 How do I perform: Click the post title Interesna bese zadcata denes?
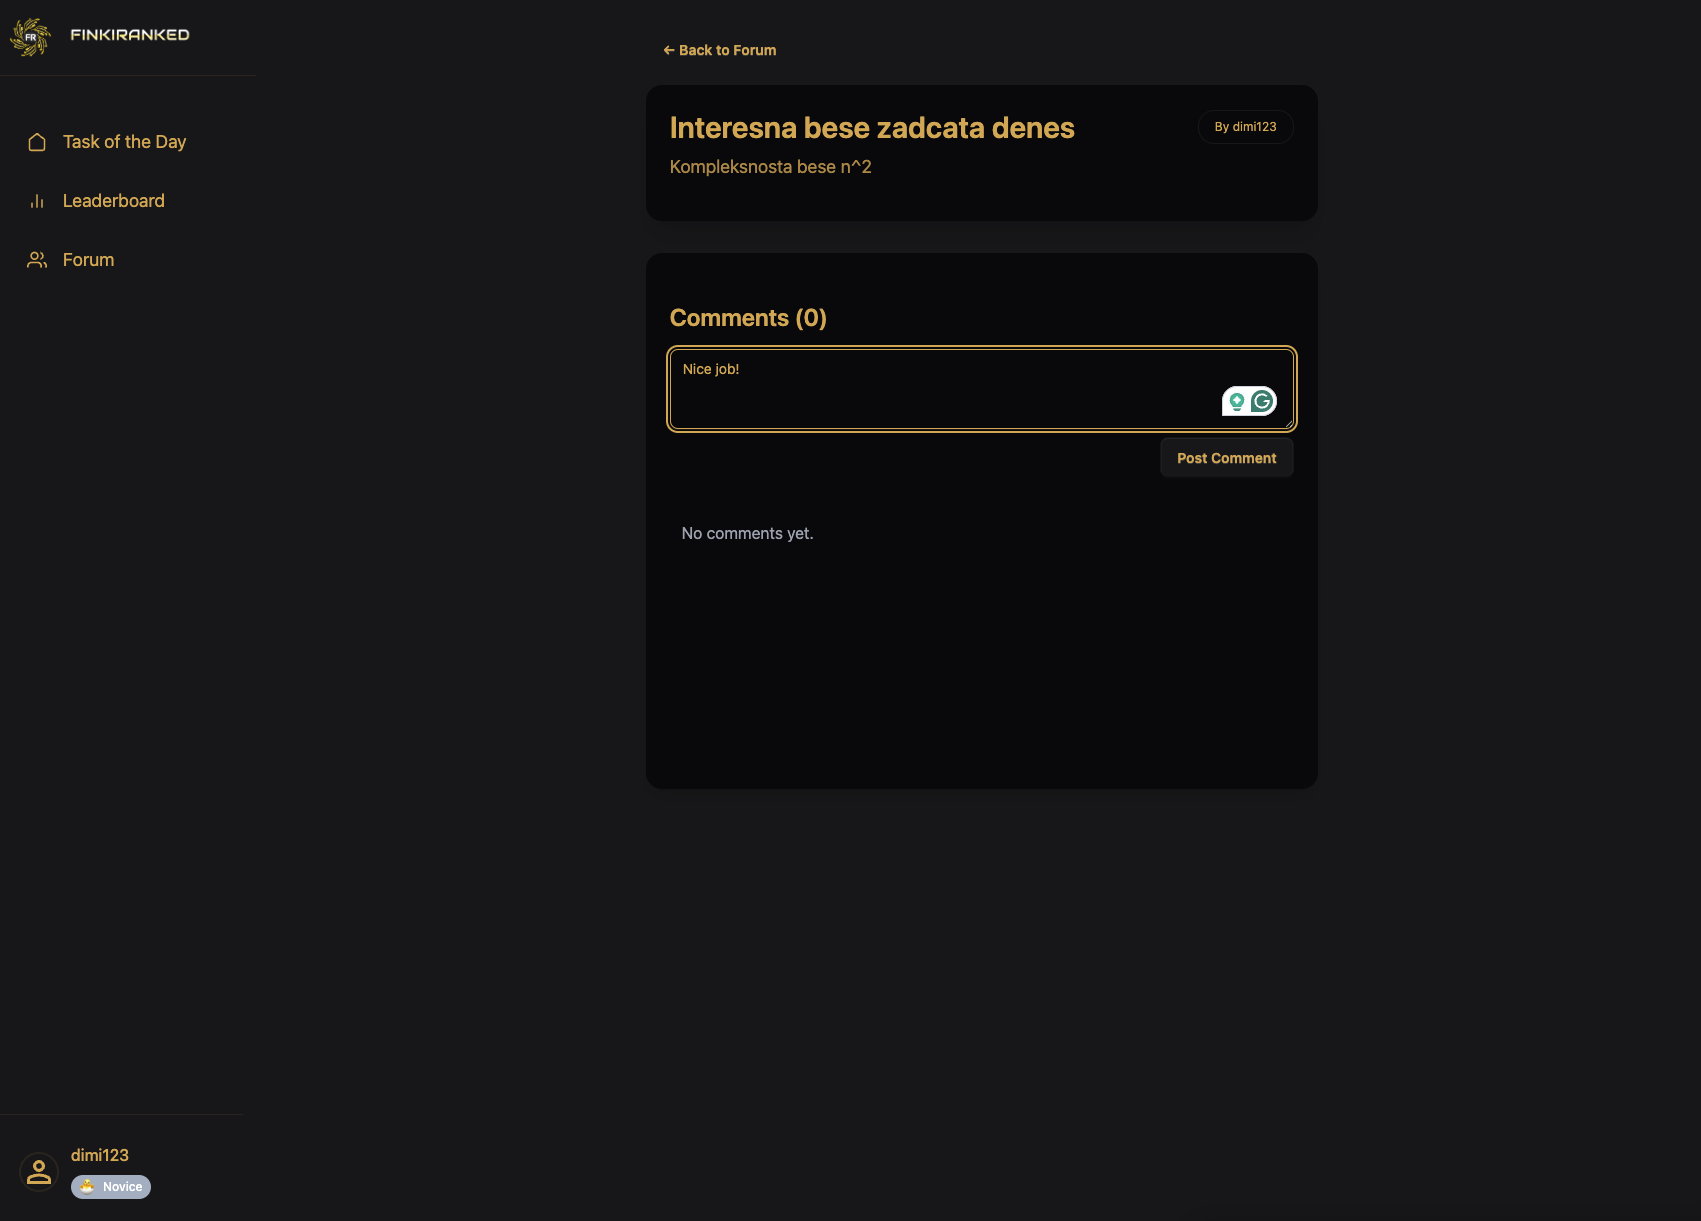pos(872,128)
